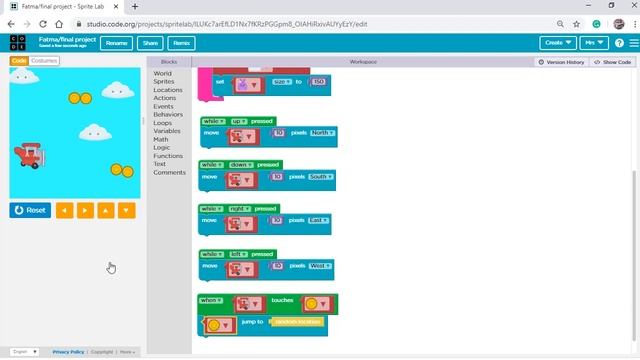Click the Grammarly extension icon
The width and height of the screenshot is (640, 360).
pos(596,24)
